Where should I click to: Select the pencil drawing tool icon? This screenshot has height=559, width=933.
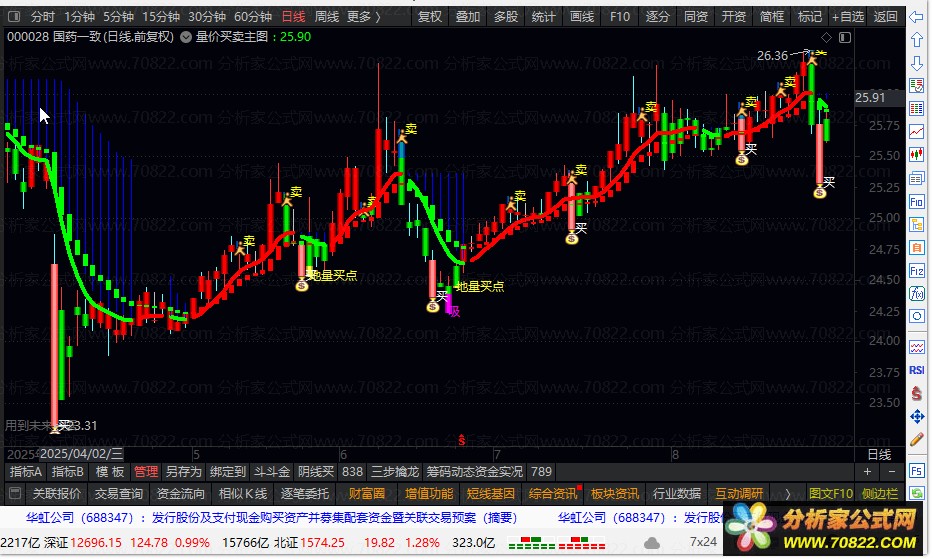pyautogui.click(x=917, y=440)
